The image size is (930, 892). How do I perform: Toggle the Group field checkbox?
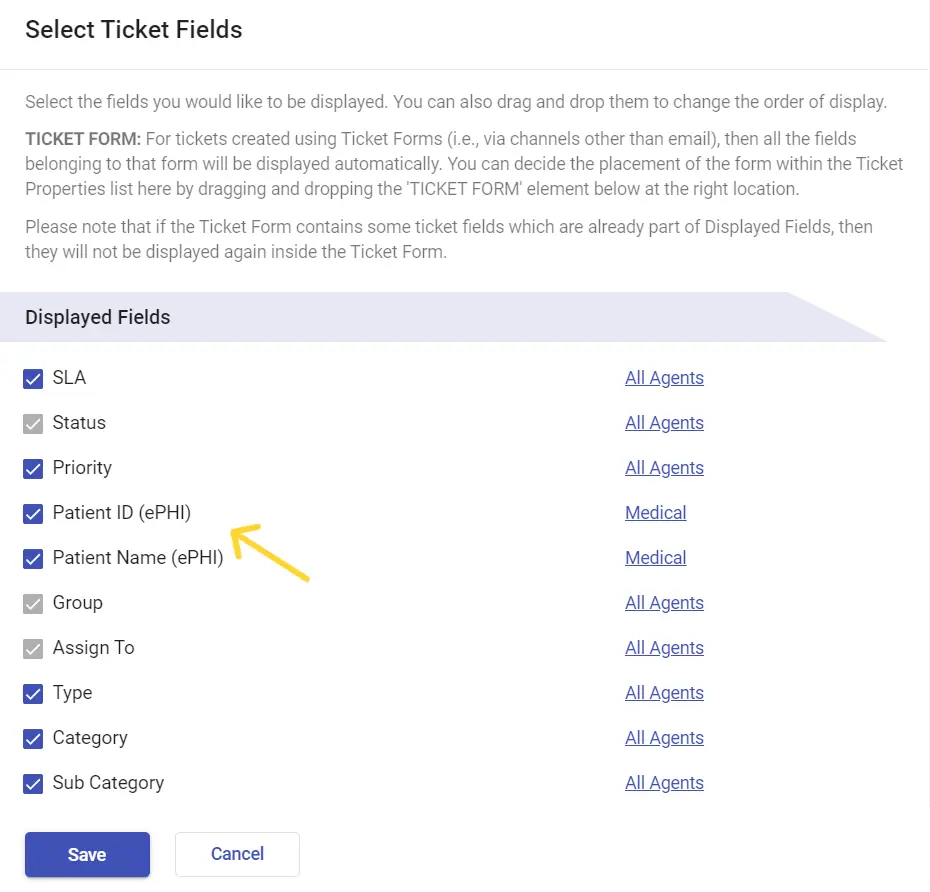(x=34, y=604)
